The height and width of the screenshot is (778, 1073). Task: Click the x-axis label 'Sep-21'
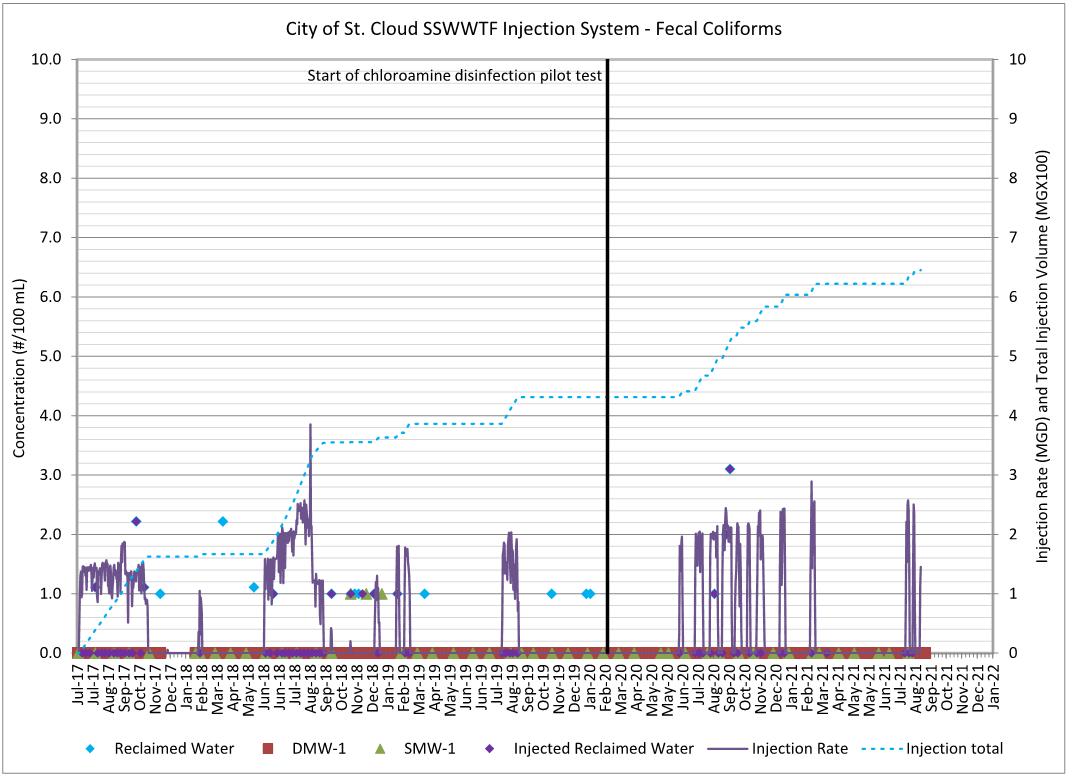point(931,687)
